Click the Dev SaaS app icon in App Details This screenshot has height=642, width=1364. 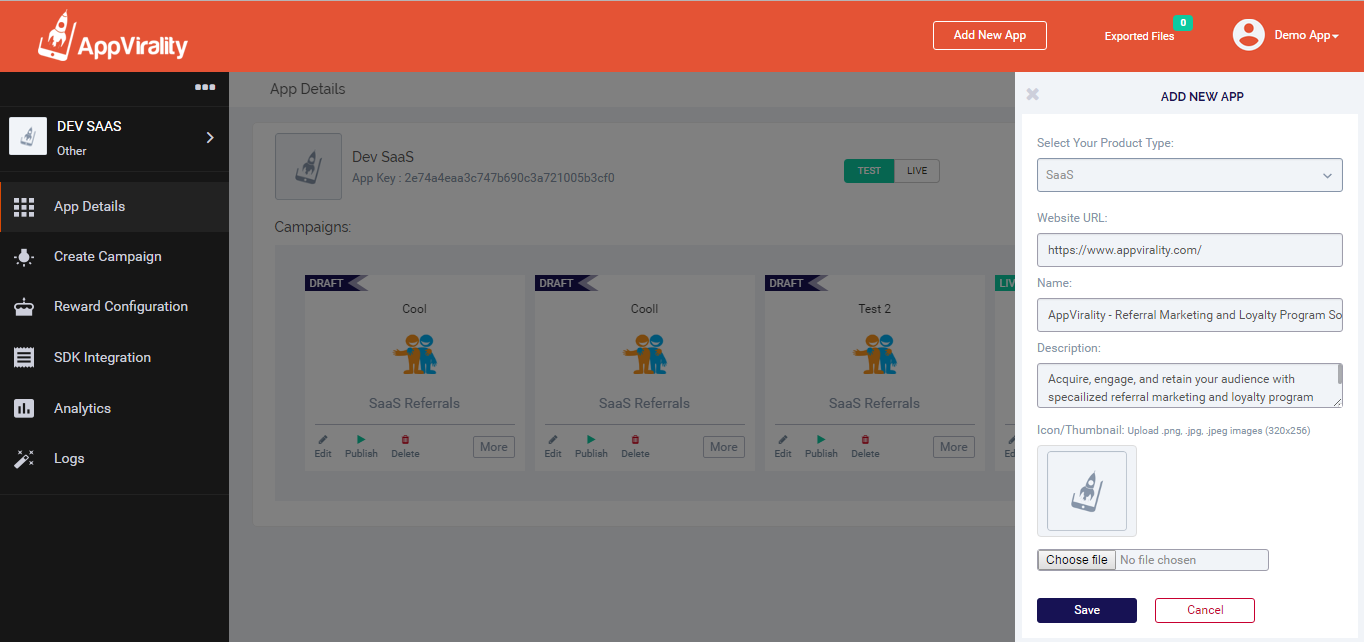pyautogui.click(x=308, y=167)
